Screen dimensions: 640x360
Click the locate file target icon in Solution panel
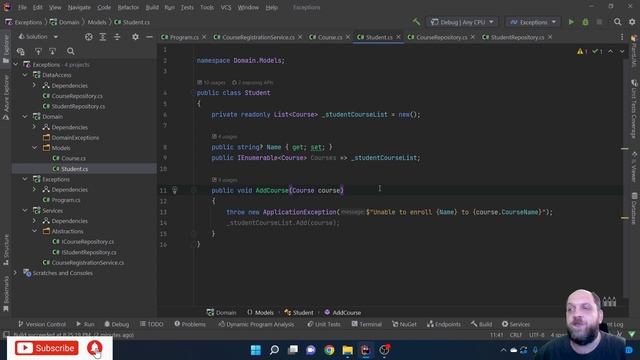tap(89, 37)
